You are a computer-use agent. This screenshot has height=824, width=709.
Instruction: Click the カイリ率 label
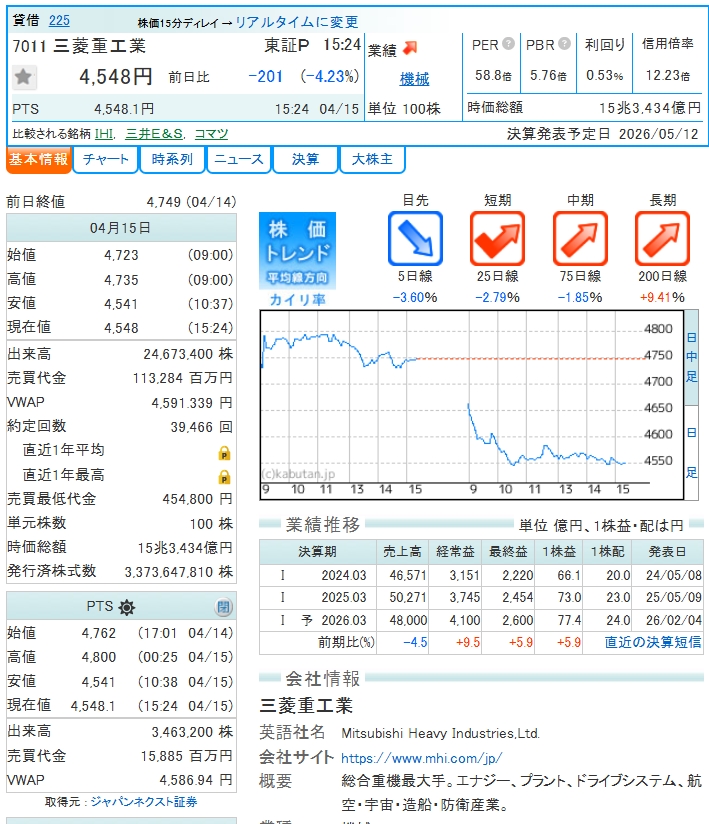click(297, 300)
